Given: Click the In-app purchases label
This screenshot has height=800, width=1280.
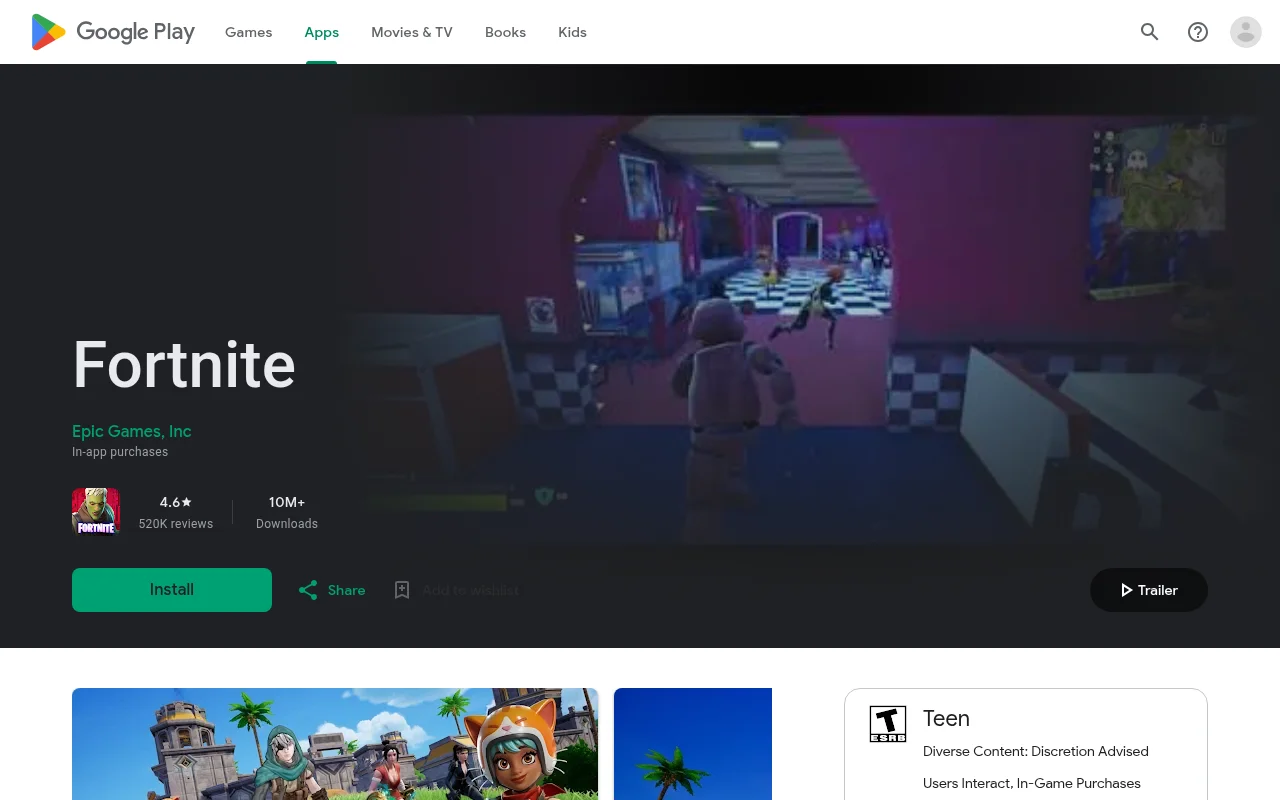Looking at the screenshot, I should 120,452.
